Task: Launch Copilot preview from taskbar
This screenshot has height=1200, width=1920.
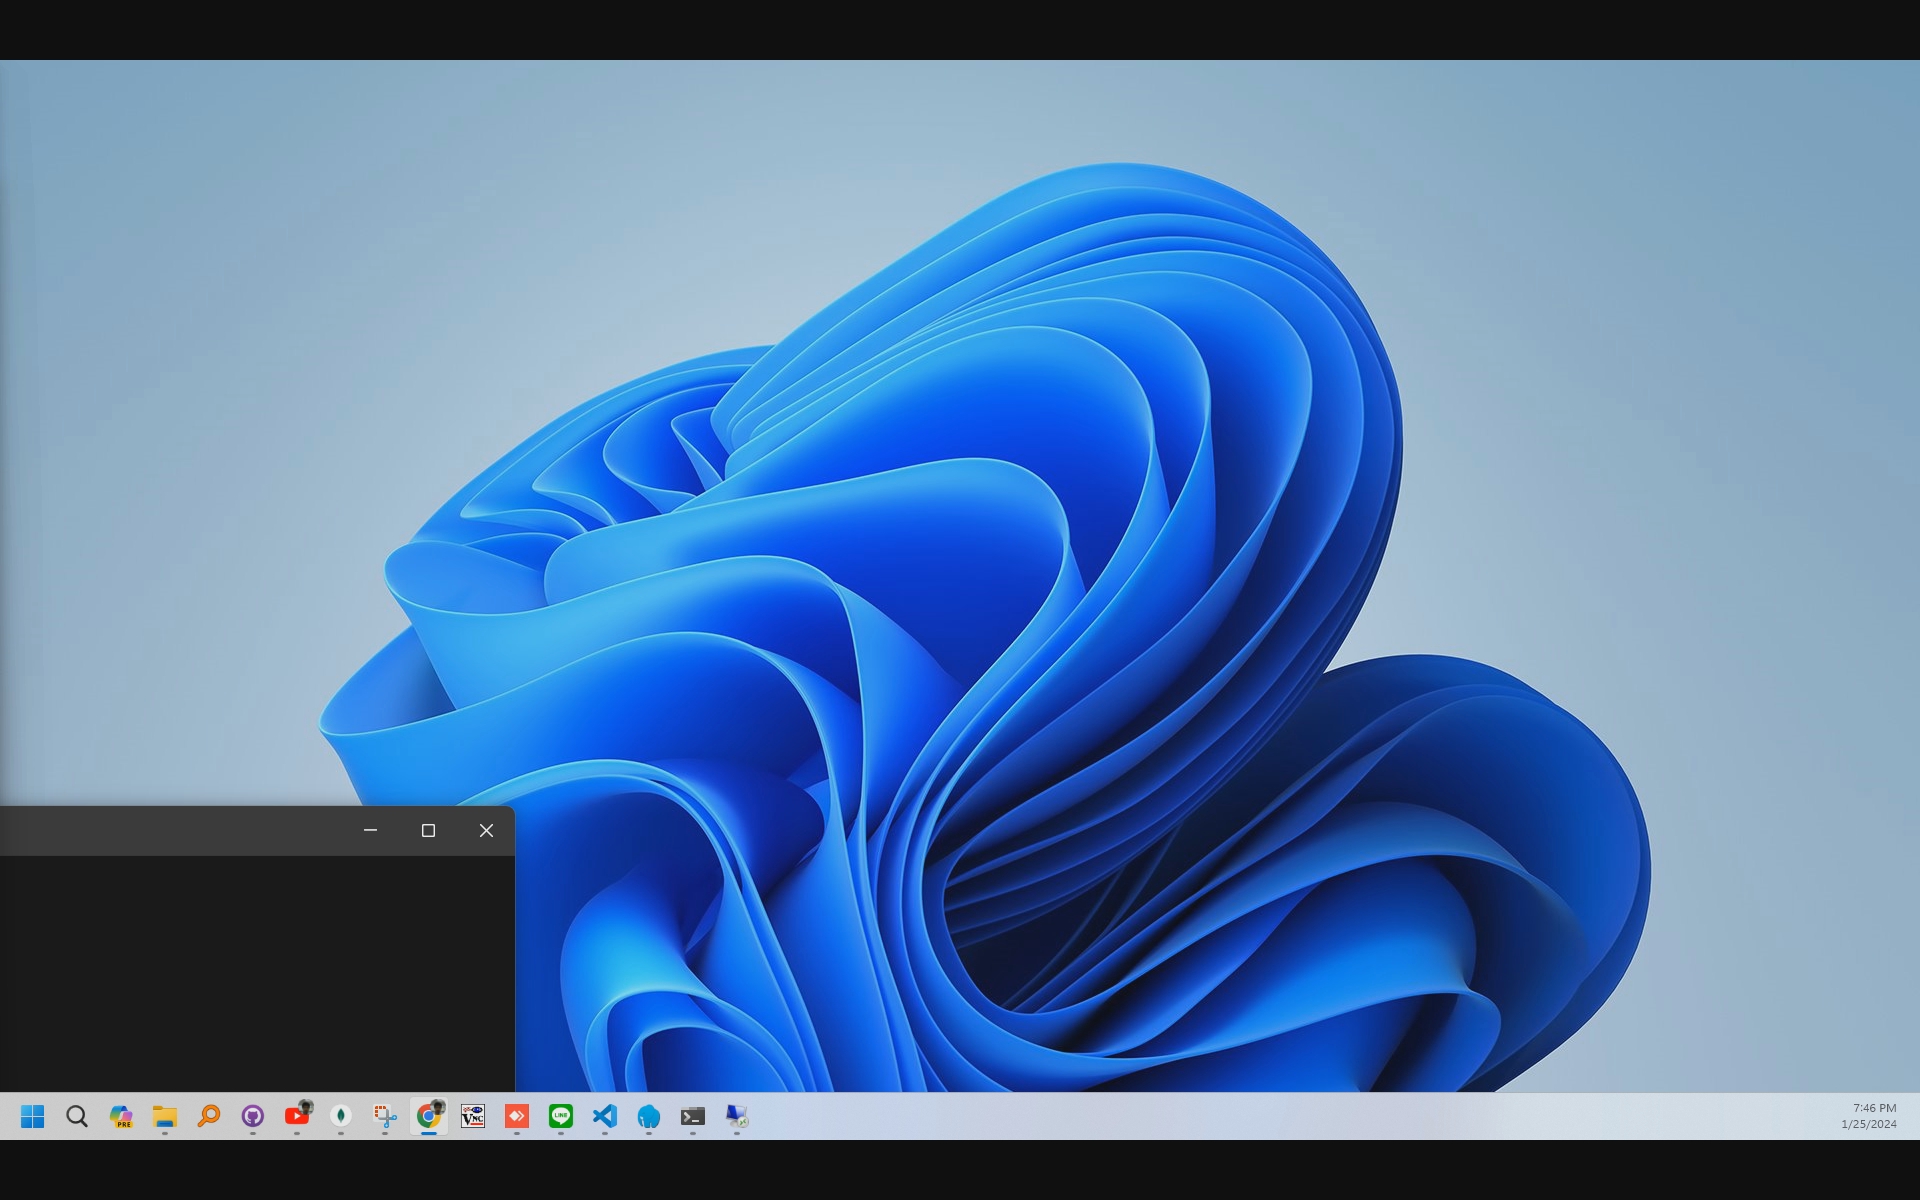Action: (121, 1116)
